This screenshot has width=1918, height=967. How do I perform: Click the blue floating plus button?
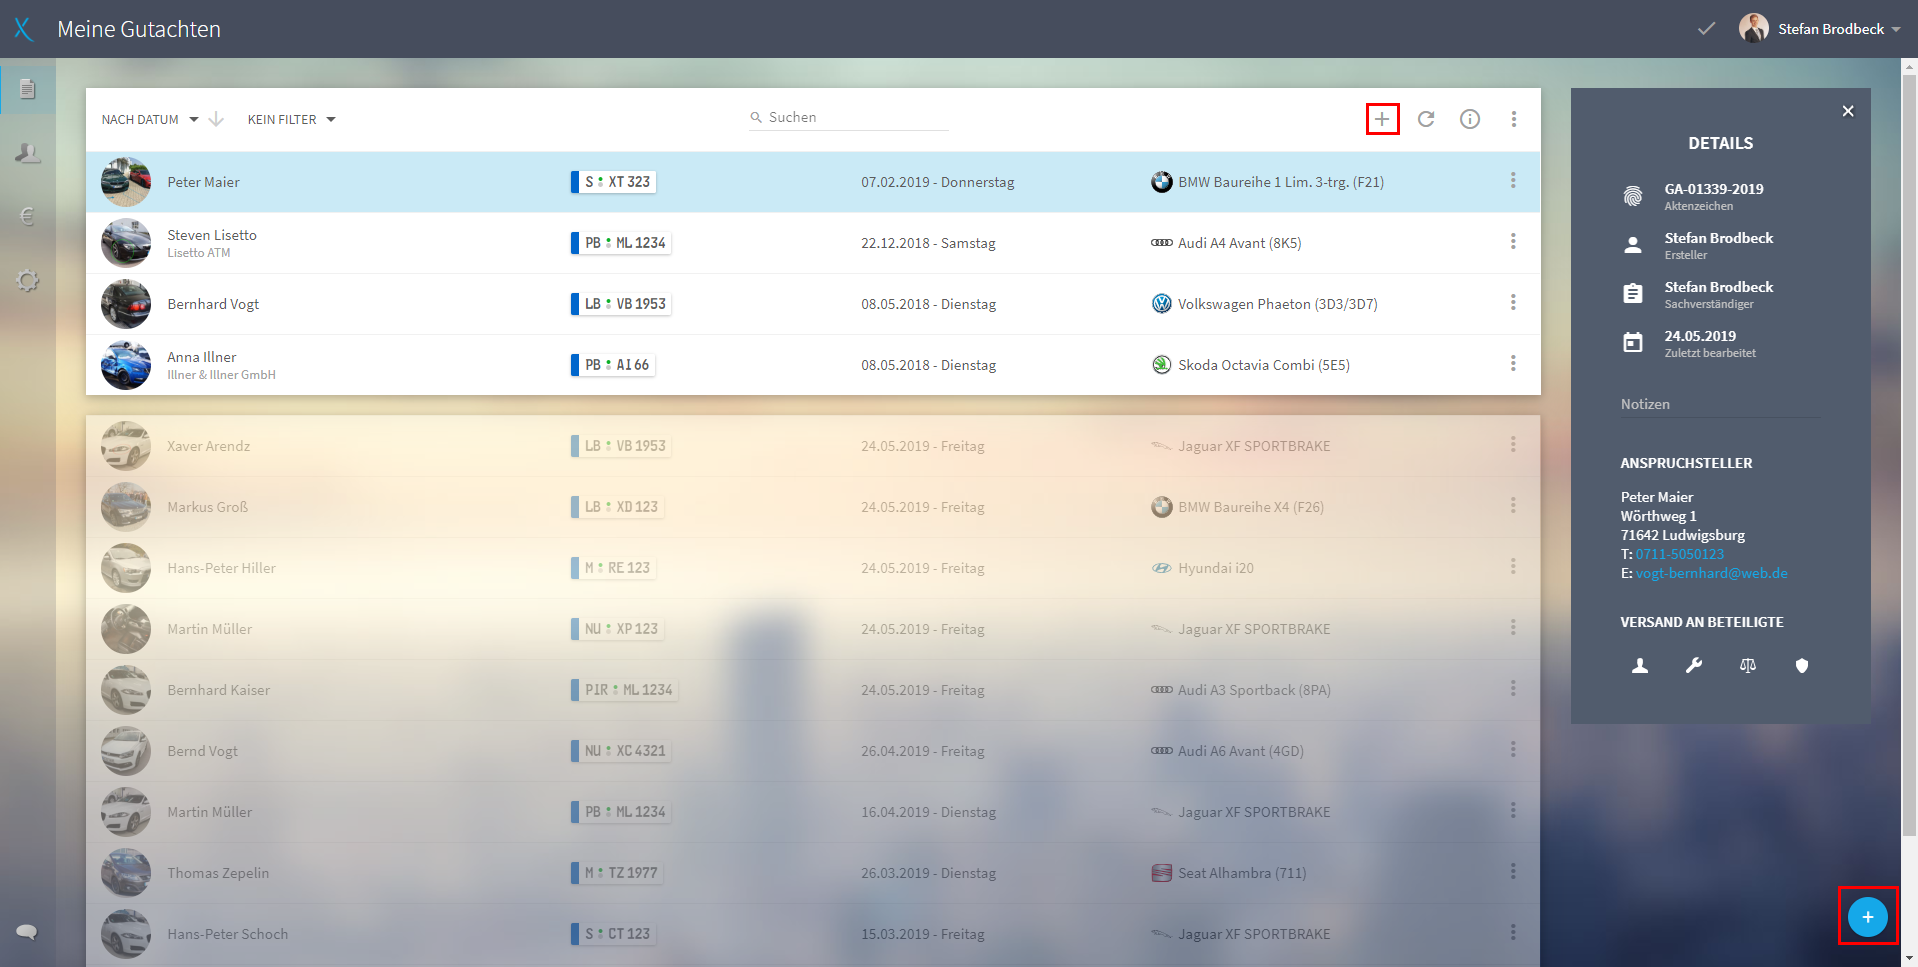pyautogui.click(x=1867, y=916)
